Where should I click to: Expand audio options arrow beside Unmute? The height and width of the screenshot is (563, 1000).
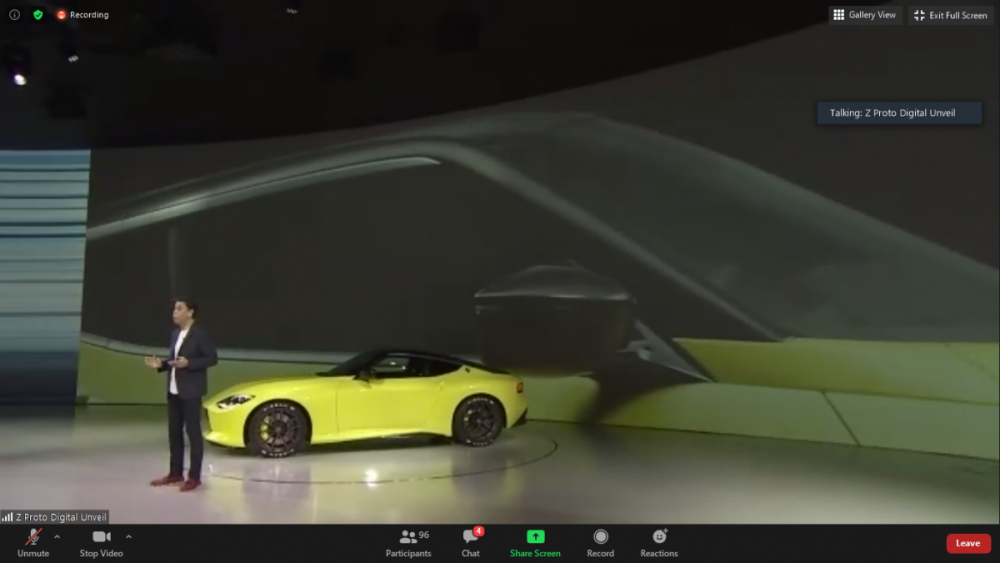[x=57, y=537]
